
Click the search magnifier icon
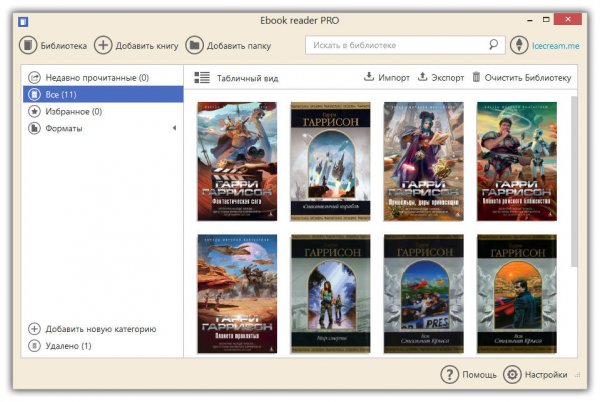(494, 45)
